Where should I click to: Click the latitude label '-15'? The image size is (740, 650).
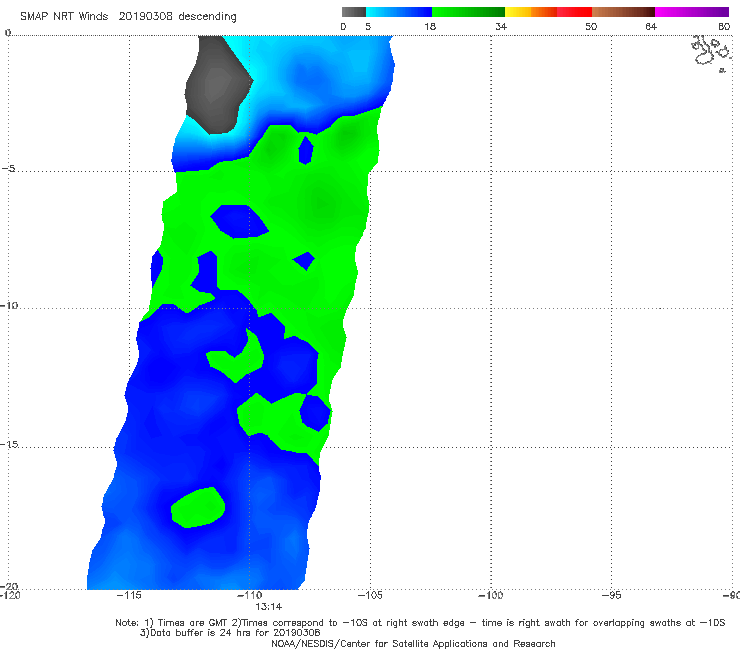9,444
